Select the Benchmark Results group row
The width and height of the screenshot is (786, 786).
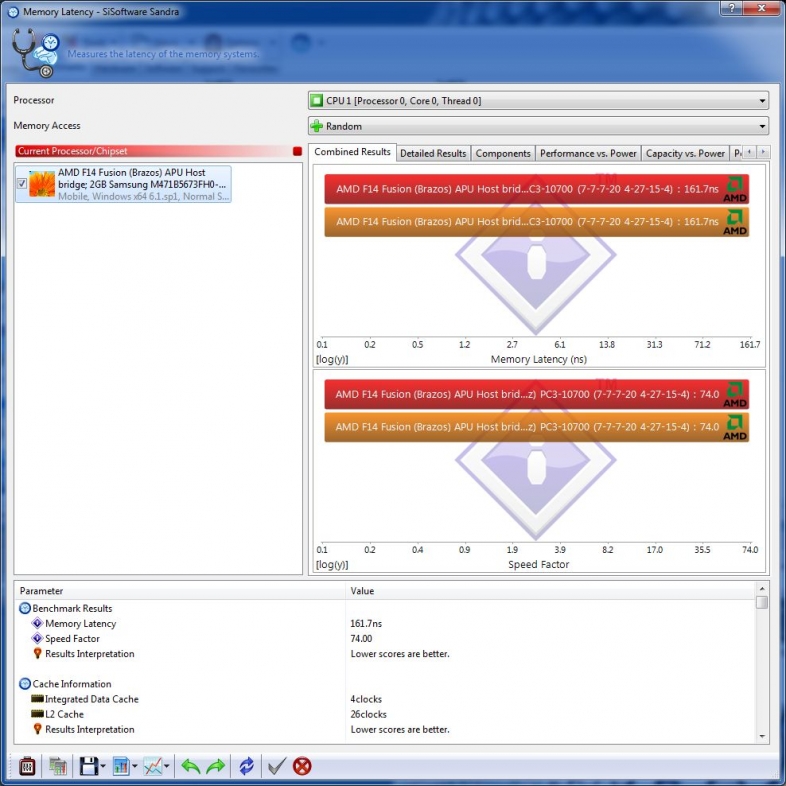[384, 609]
